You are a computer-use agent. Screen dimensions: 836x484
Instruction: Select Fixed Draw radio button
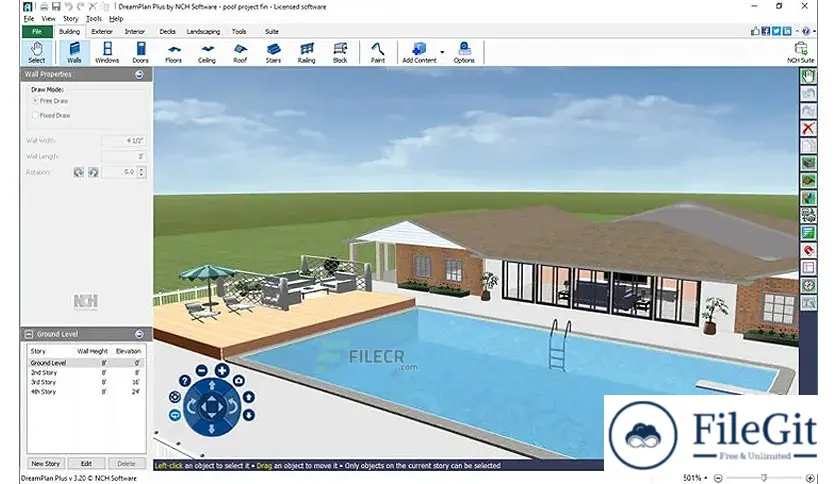tap(36, 115)
